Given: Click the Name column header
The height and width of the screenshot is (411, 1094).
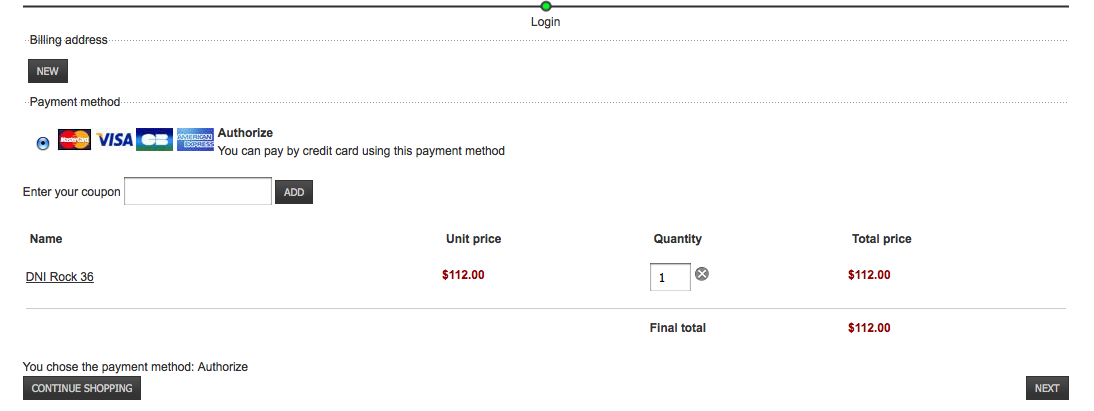Looking at the screenshot, I should point(46,239).
